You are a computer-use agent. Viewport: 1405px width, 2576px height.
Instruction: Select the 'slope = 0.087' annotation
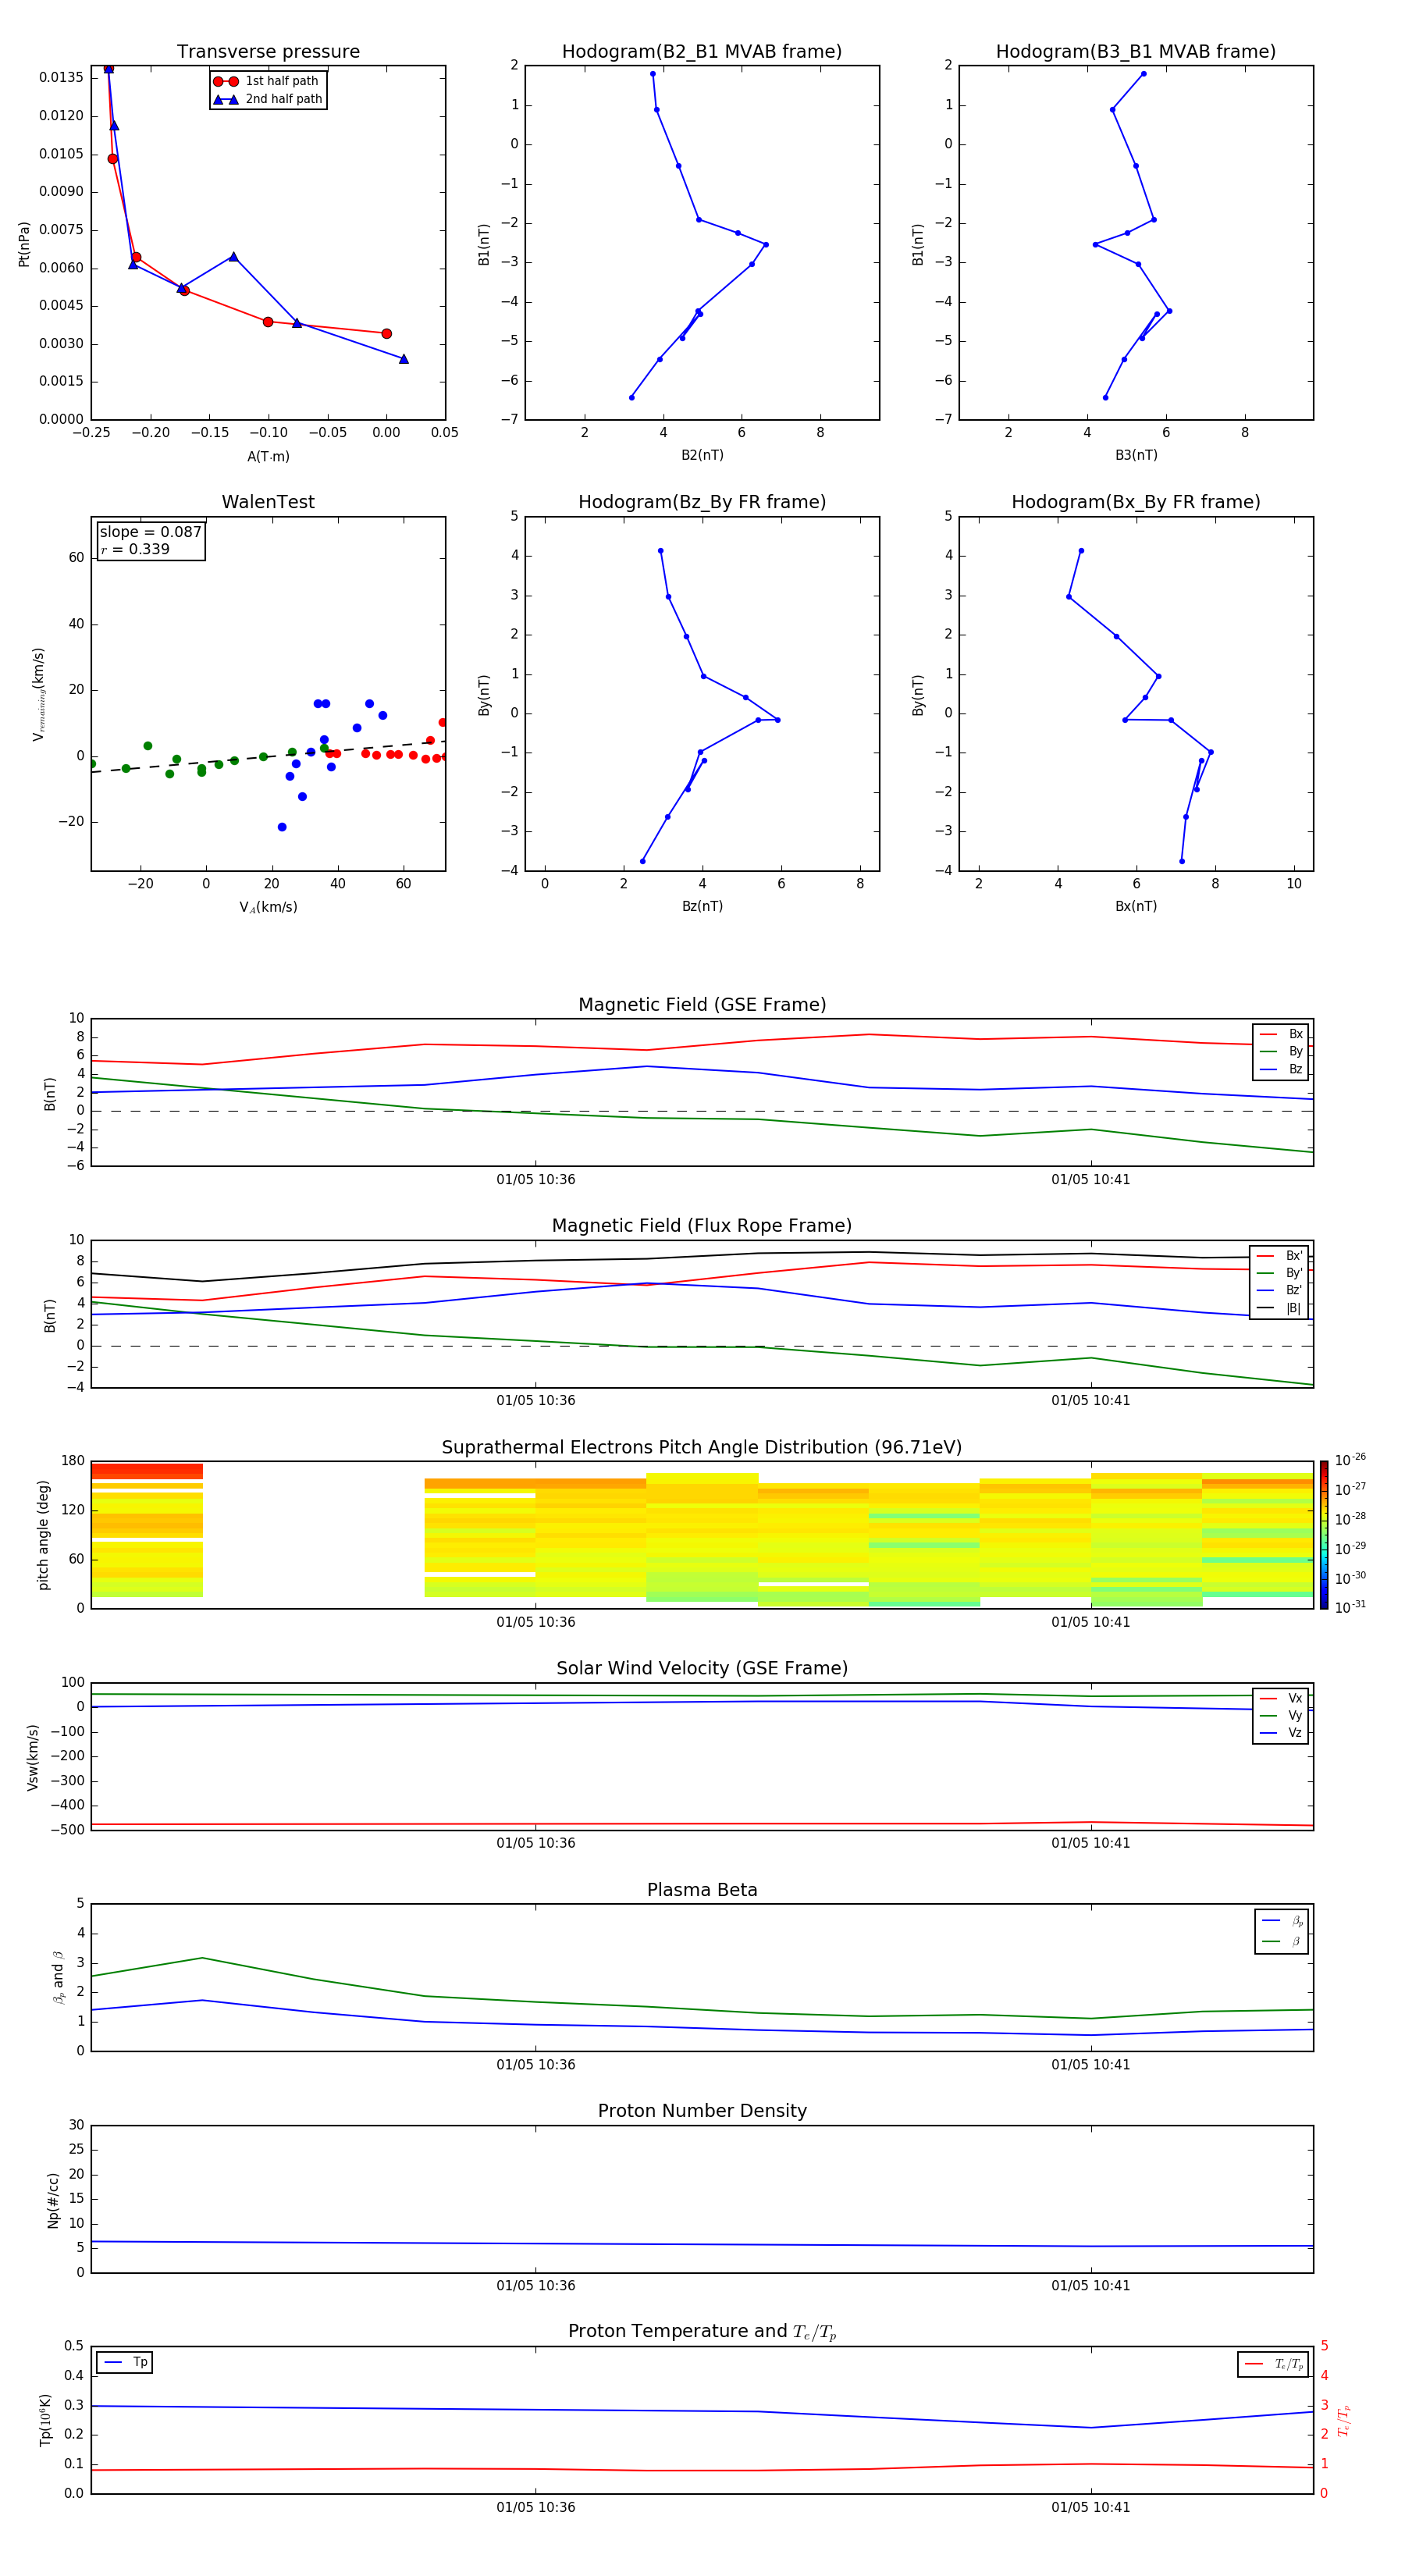click(x=151, y=532)
